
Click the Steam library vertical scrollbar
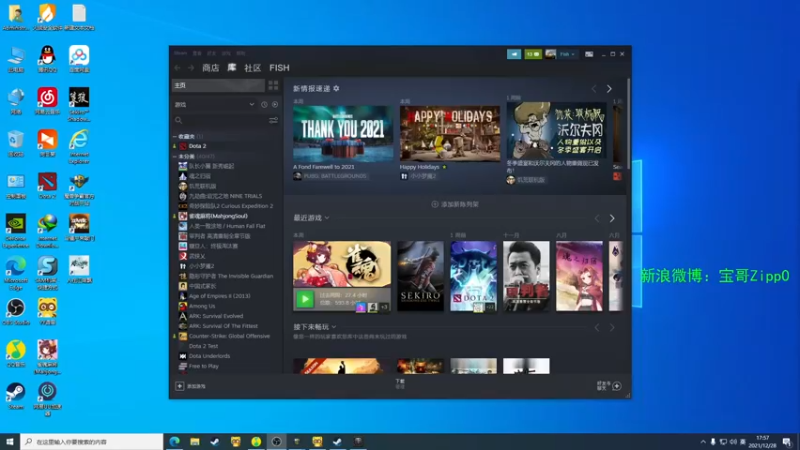[628, 125]
